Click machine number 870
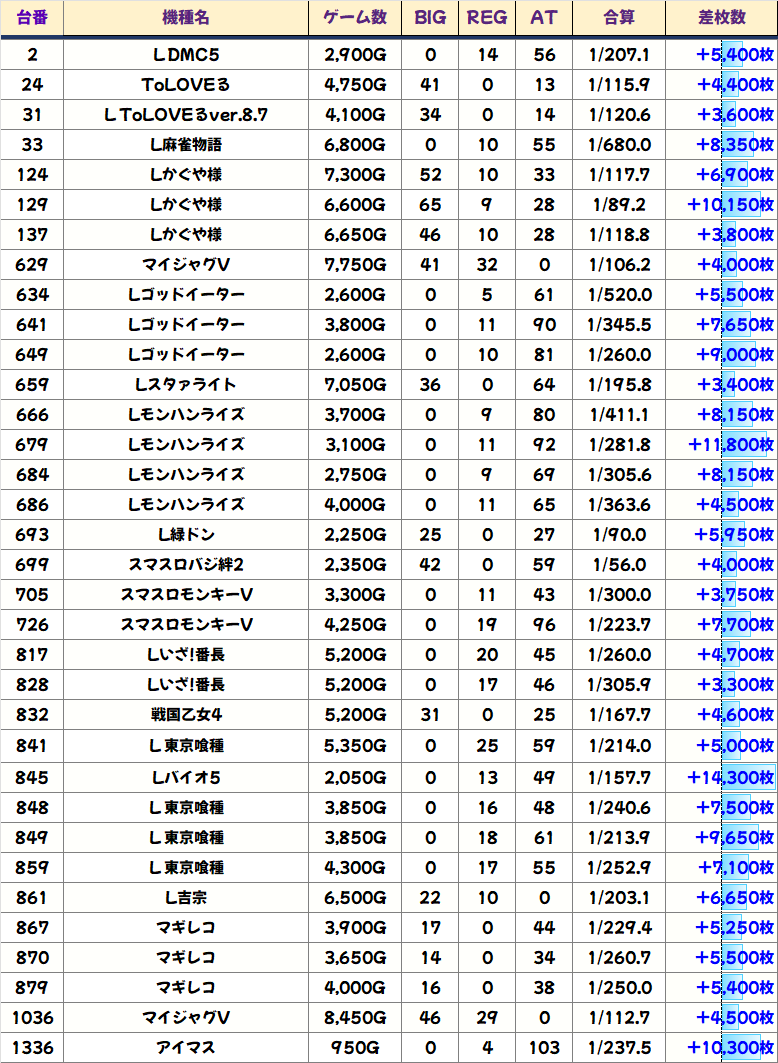 click(32, 957)
